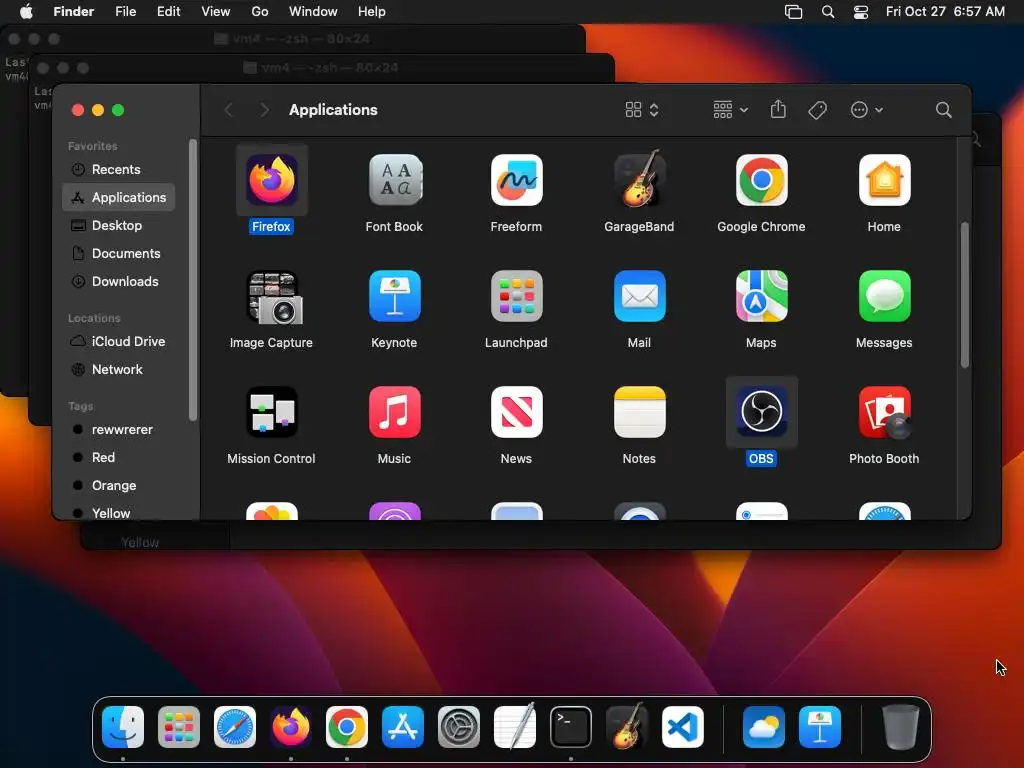This screenshot has width=1024, height=768.
Task: Open the Finder menu in menu bar
Action: pyautogui.click(x=74, y=11)
